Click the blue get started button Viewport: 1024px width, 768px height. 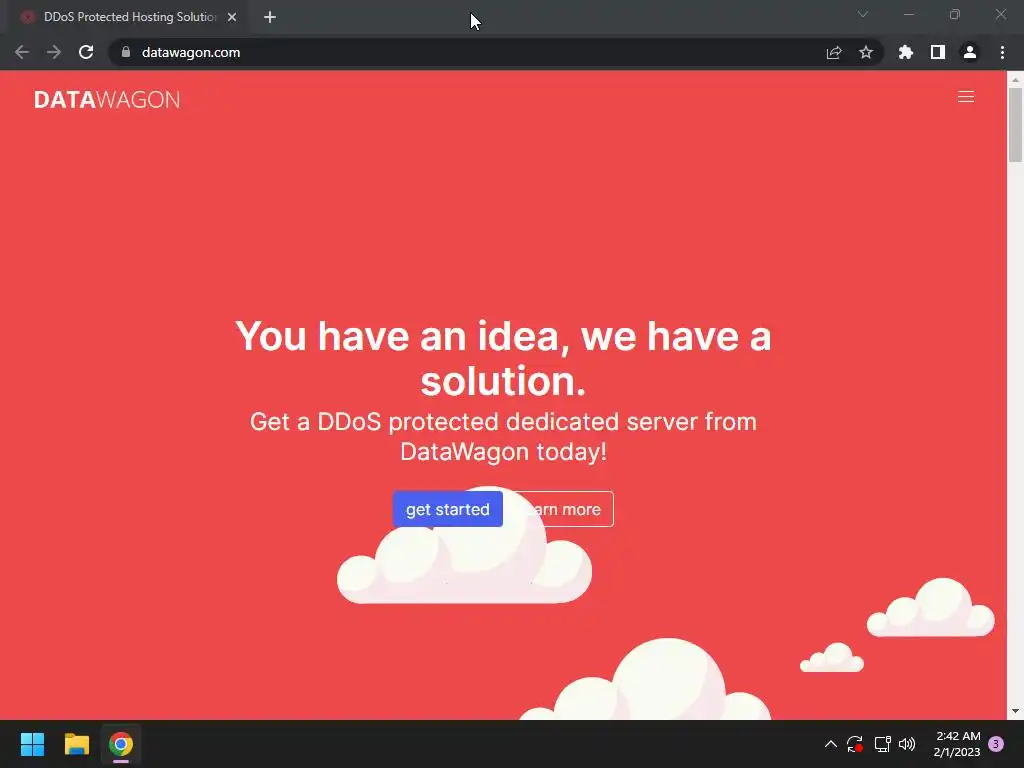pos(447,509)
